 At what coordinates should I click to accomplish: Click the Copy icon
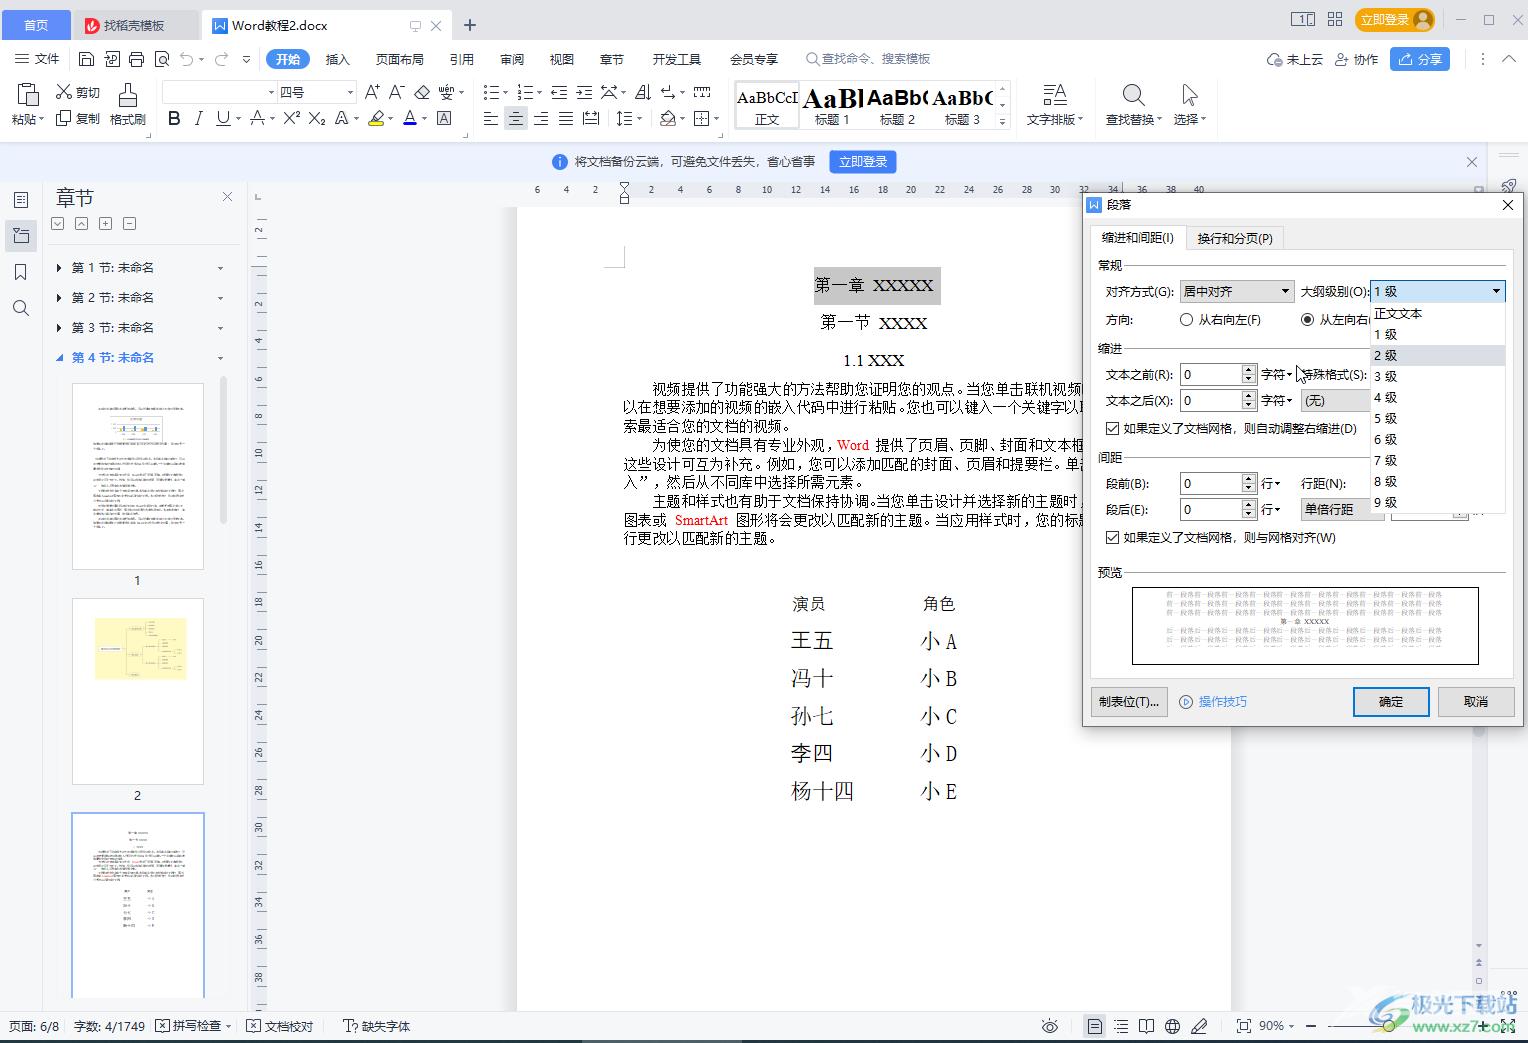tap(64, 118)
